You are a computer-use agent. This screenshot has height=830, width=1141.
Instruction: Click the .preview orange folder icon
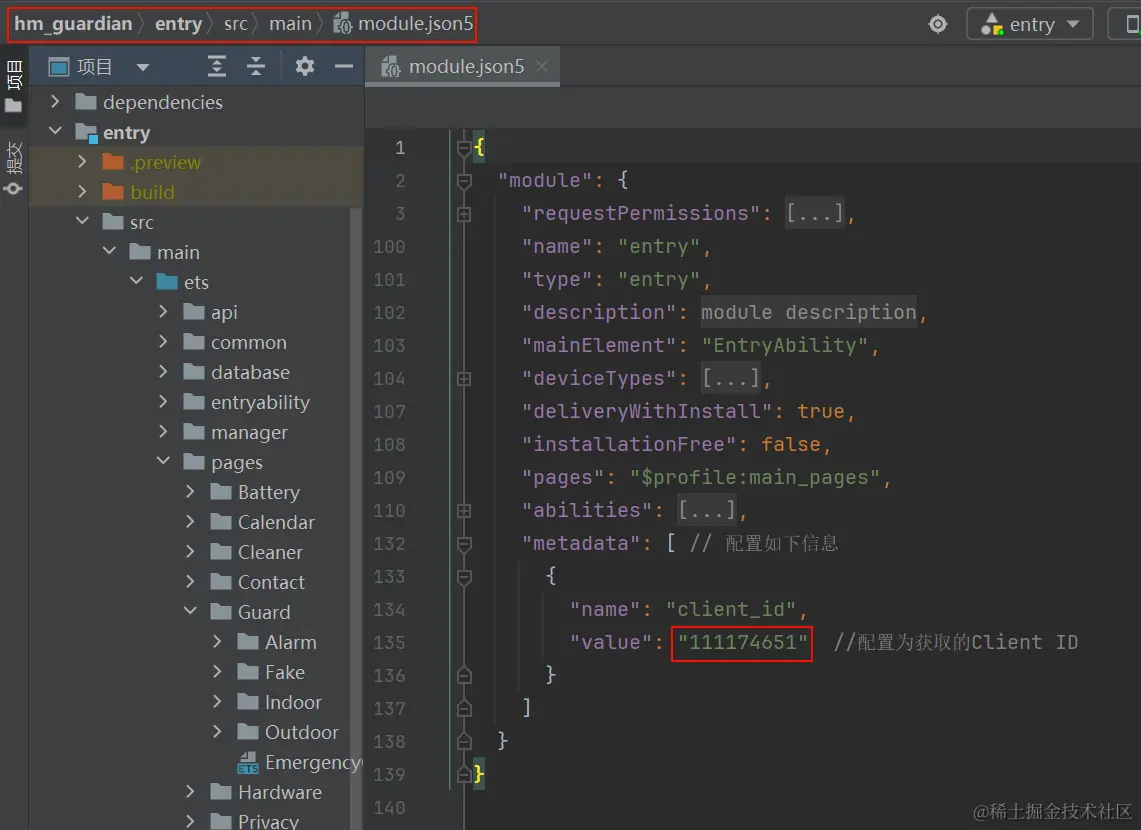pos(113,161)
